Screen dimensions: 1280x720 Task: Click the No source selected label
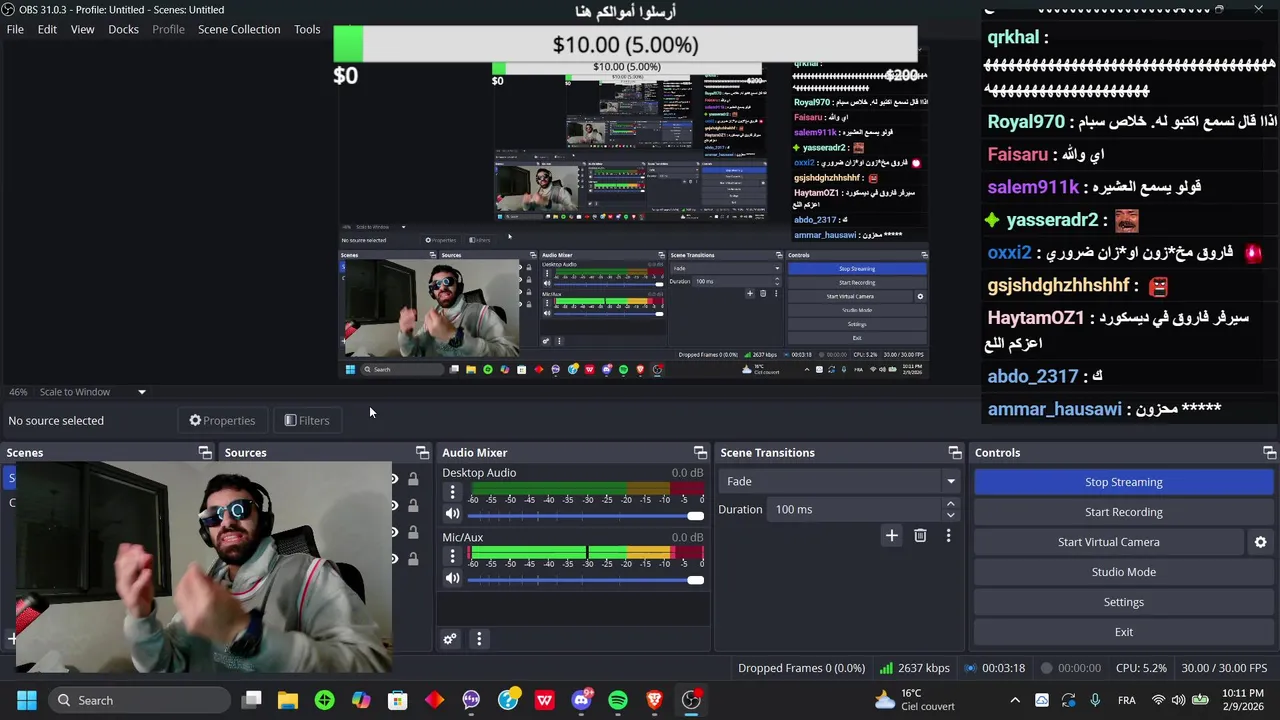(x=56, y=420)
